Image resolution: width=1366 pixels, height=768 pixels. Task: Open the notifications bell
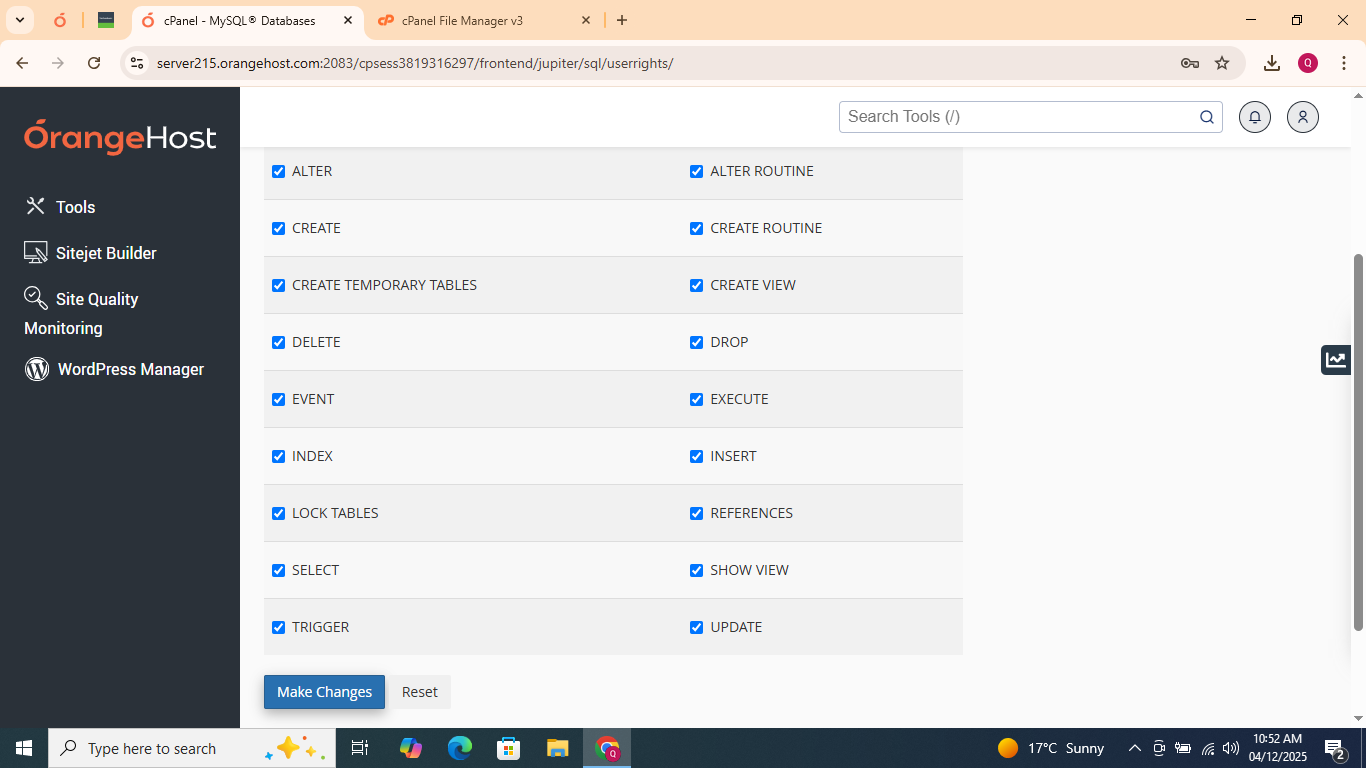pos(1255,117)
